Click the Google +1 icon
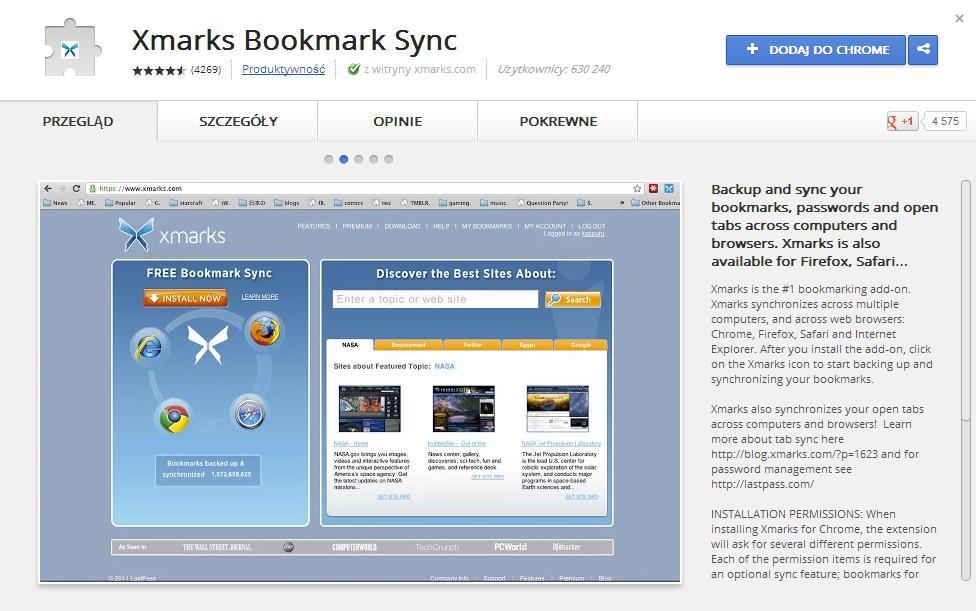 click(x=902, y=121)
